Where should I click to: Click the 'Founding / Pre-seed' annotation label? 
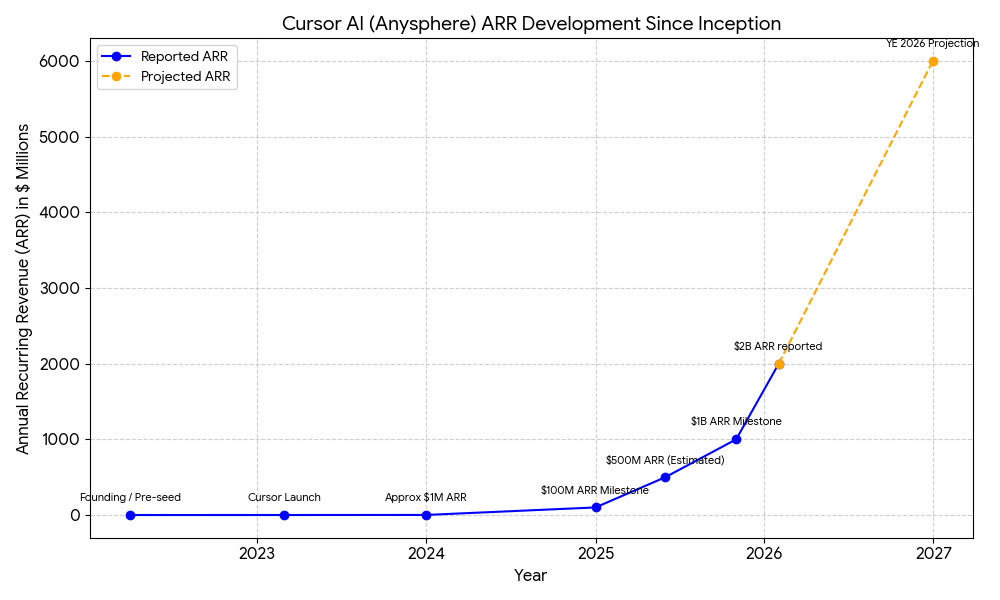(x=130, y=497)
